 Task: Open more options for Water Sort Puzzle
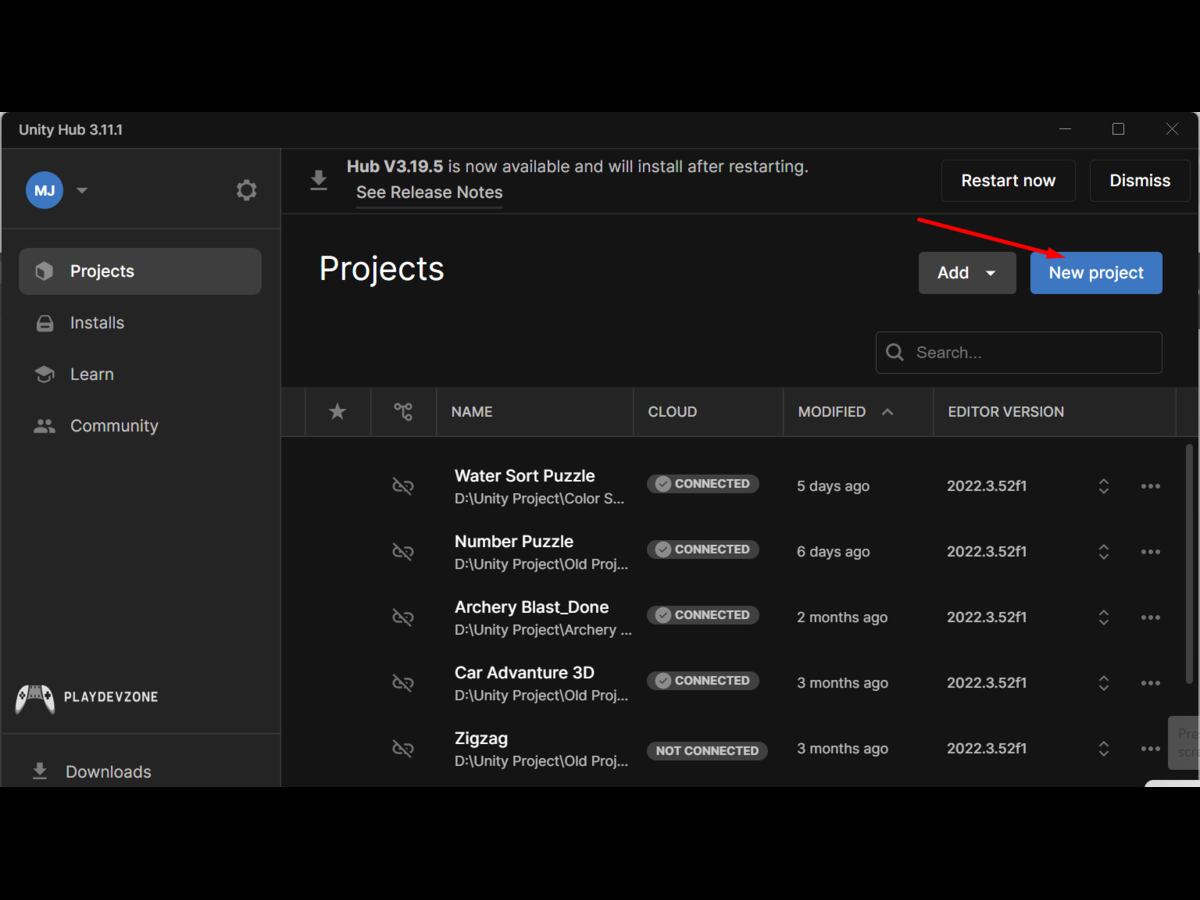[x=1150, y=486]
